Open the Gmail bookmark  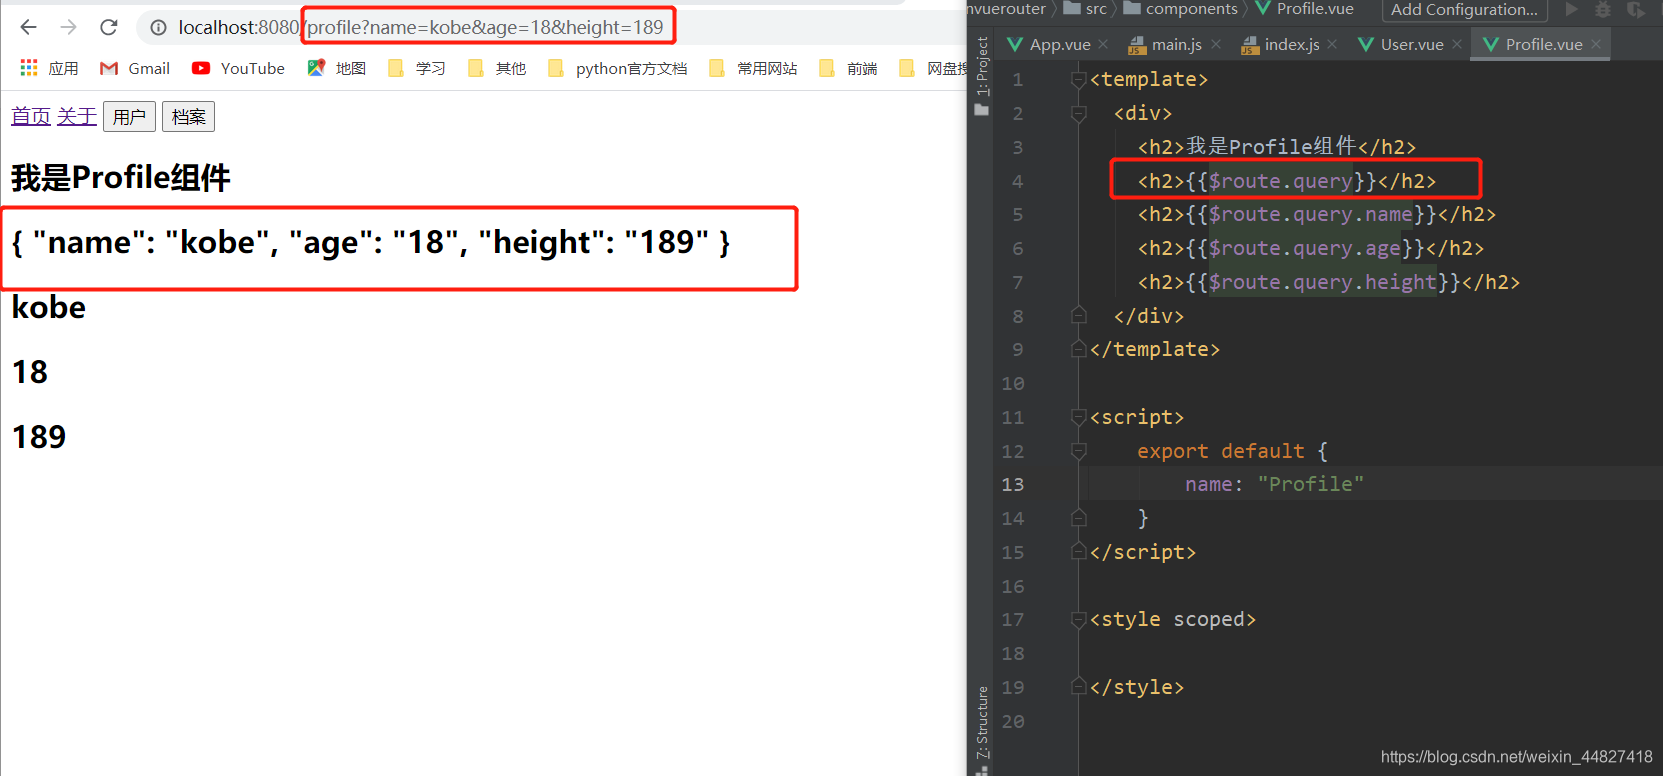click(x=135, y=68)
